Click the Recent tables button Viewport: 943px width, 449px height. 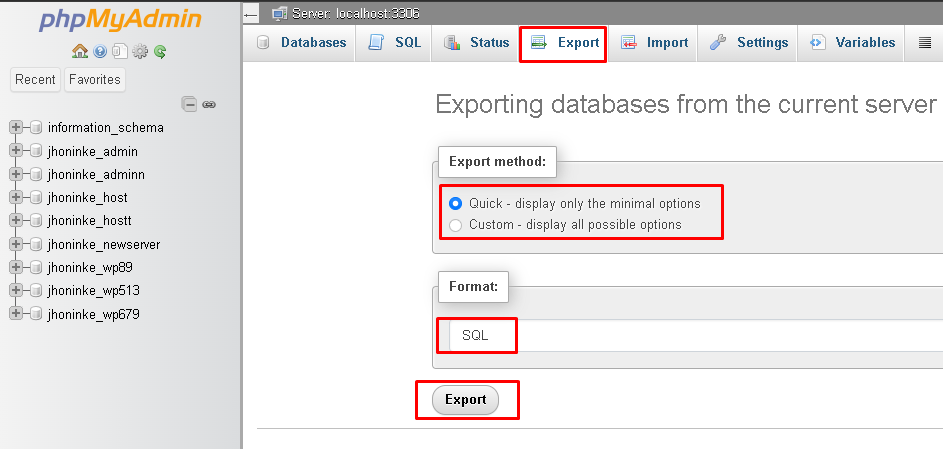coord(35,79)
